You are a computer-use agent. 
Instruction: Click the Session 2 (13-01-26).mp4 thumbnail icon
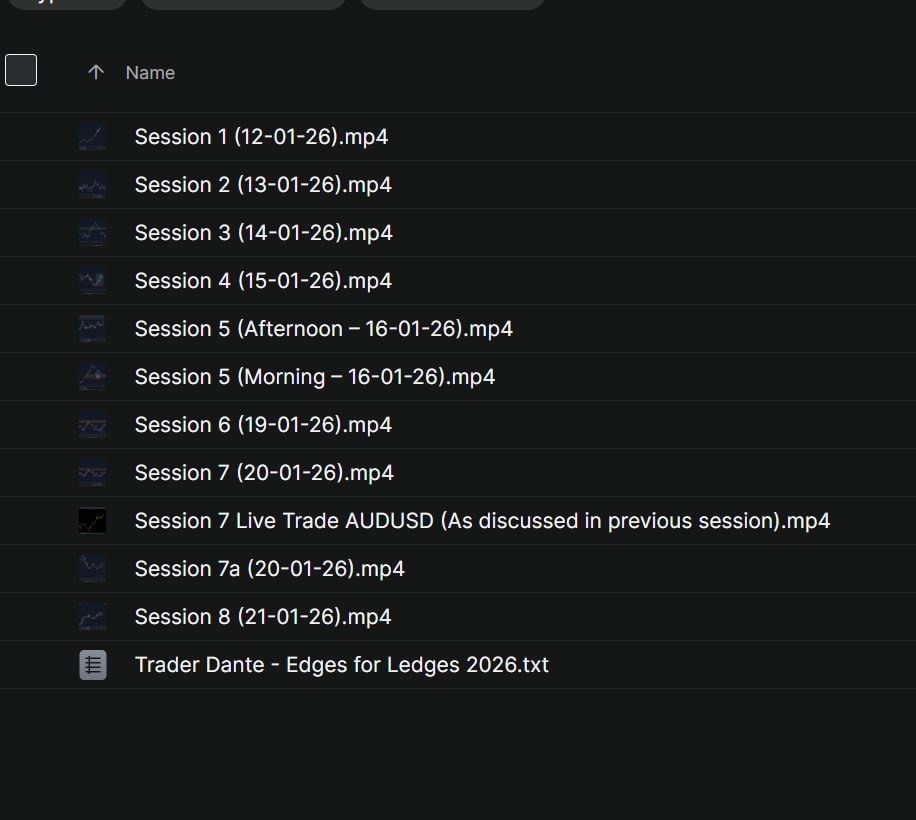click(x=92, y=185)
